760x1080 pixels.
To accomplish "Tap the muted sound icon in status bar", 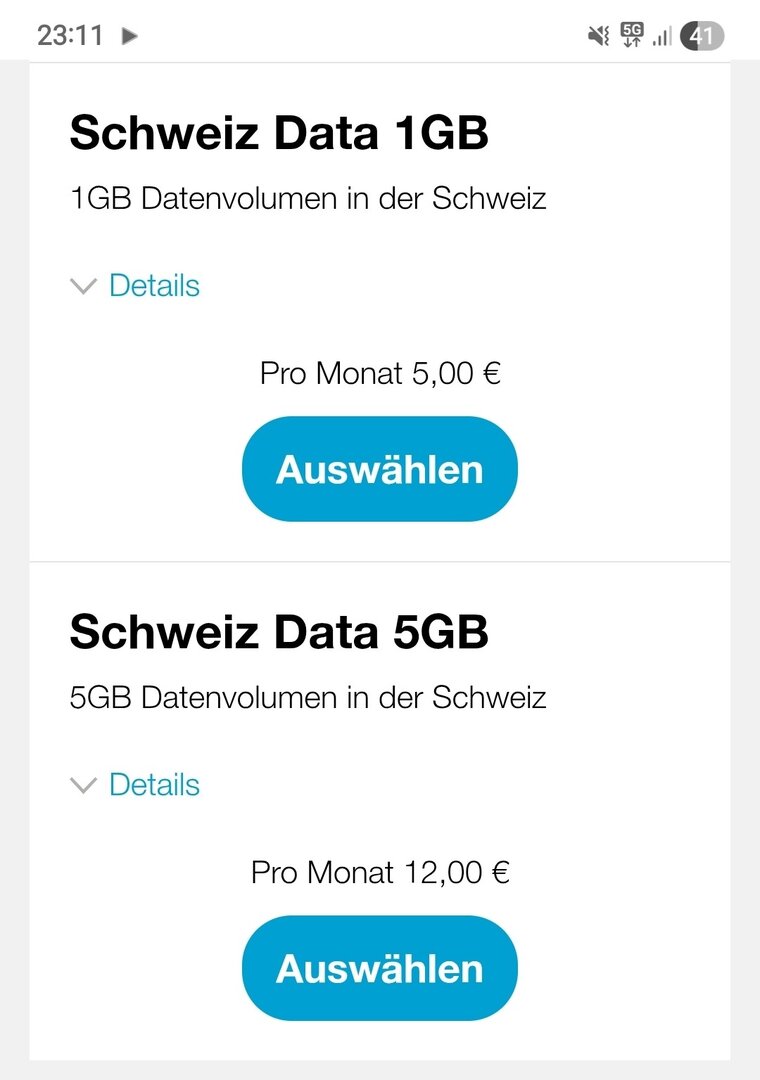I will [x=598, y=36].
